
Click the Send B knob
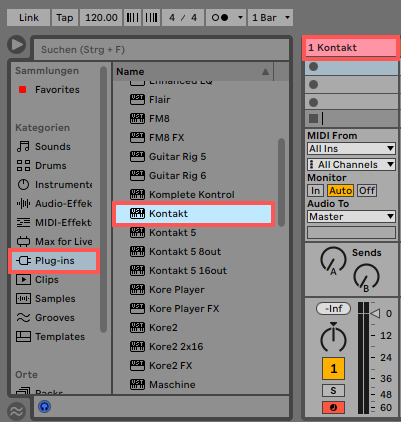tap(366, 277)
